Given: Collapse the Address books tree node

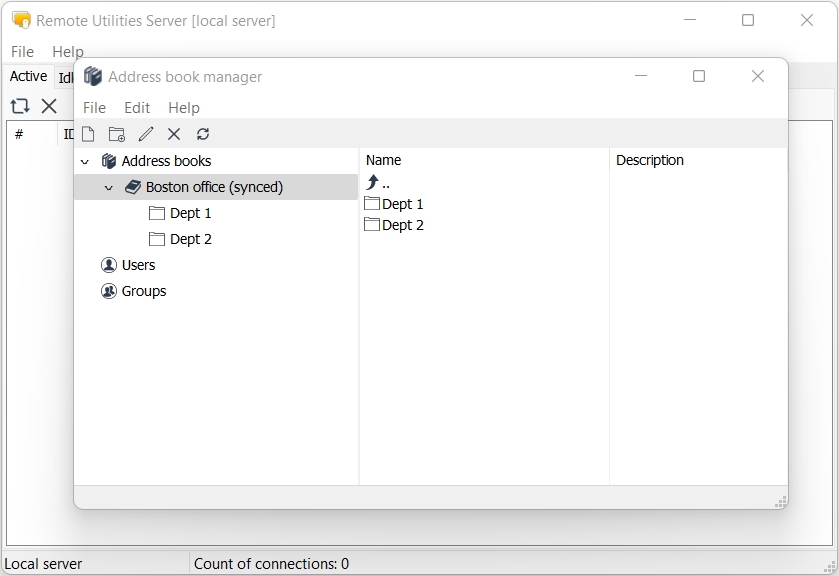Looking at the screenshot, I should click(85, 161).
